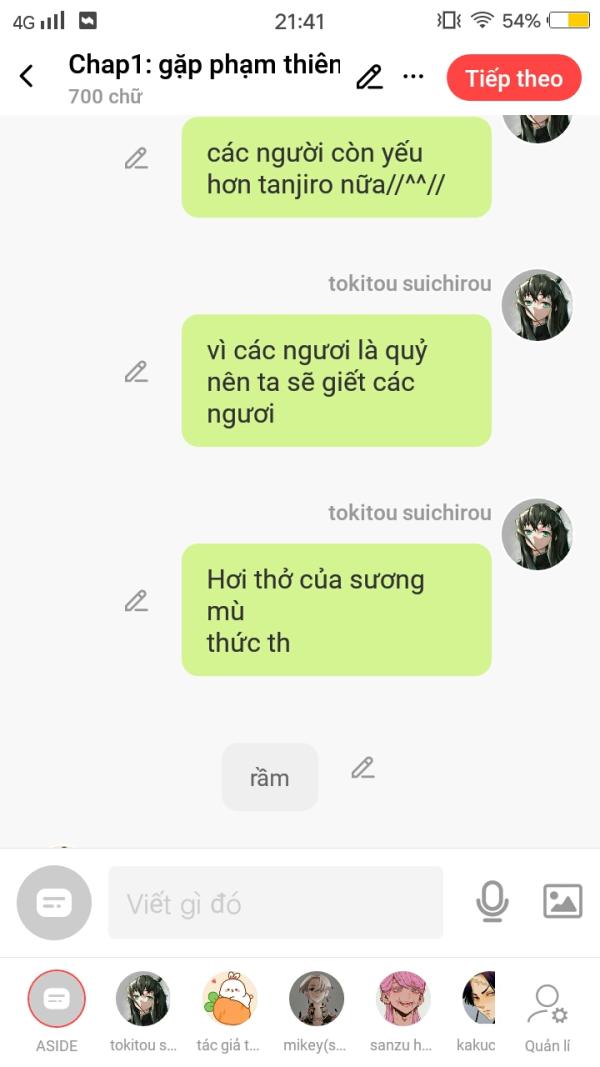Focus the 'Viết gì đó' text field
The image size is (600, 1067).
coord(276,903)
